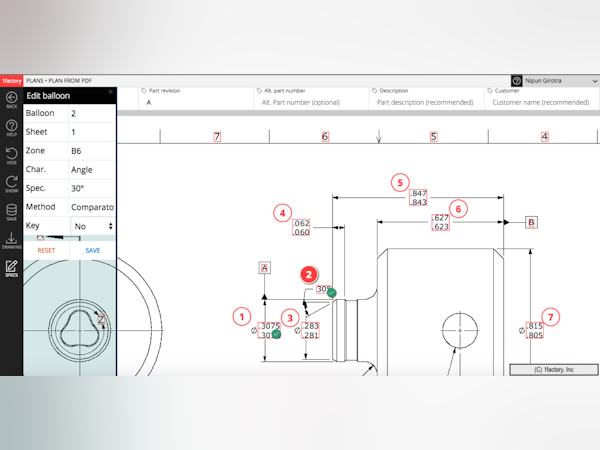
Task: Edit the Method Comparator field
Action: coord(92,207)
